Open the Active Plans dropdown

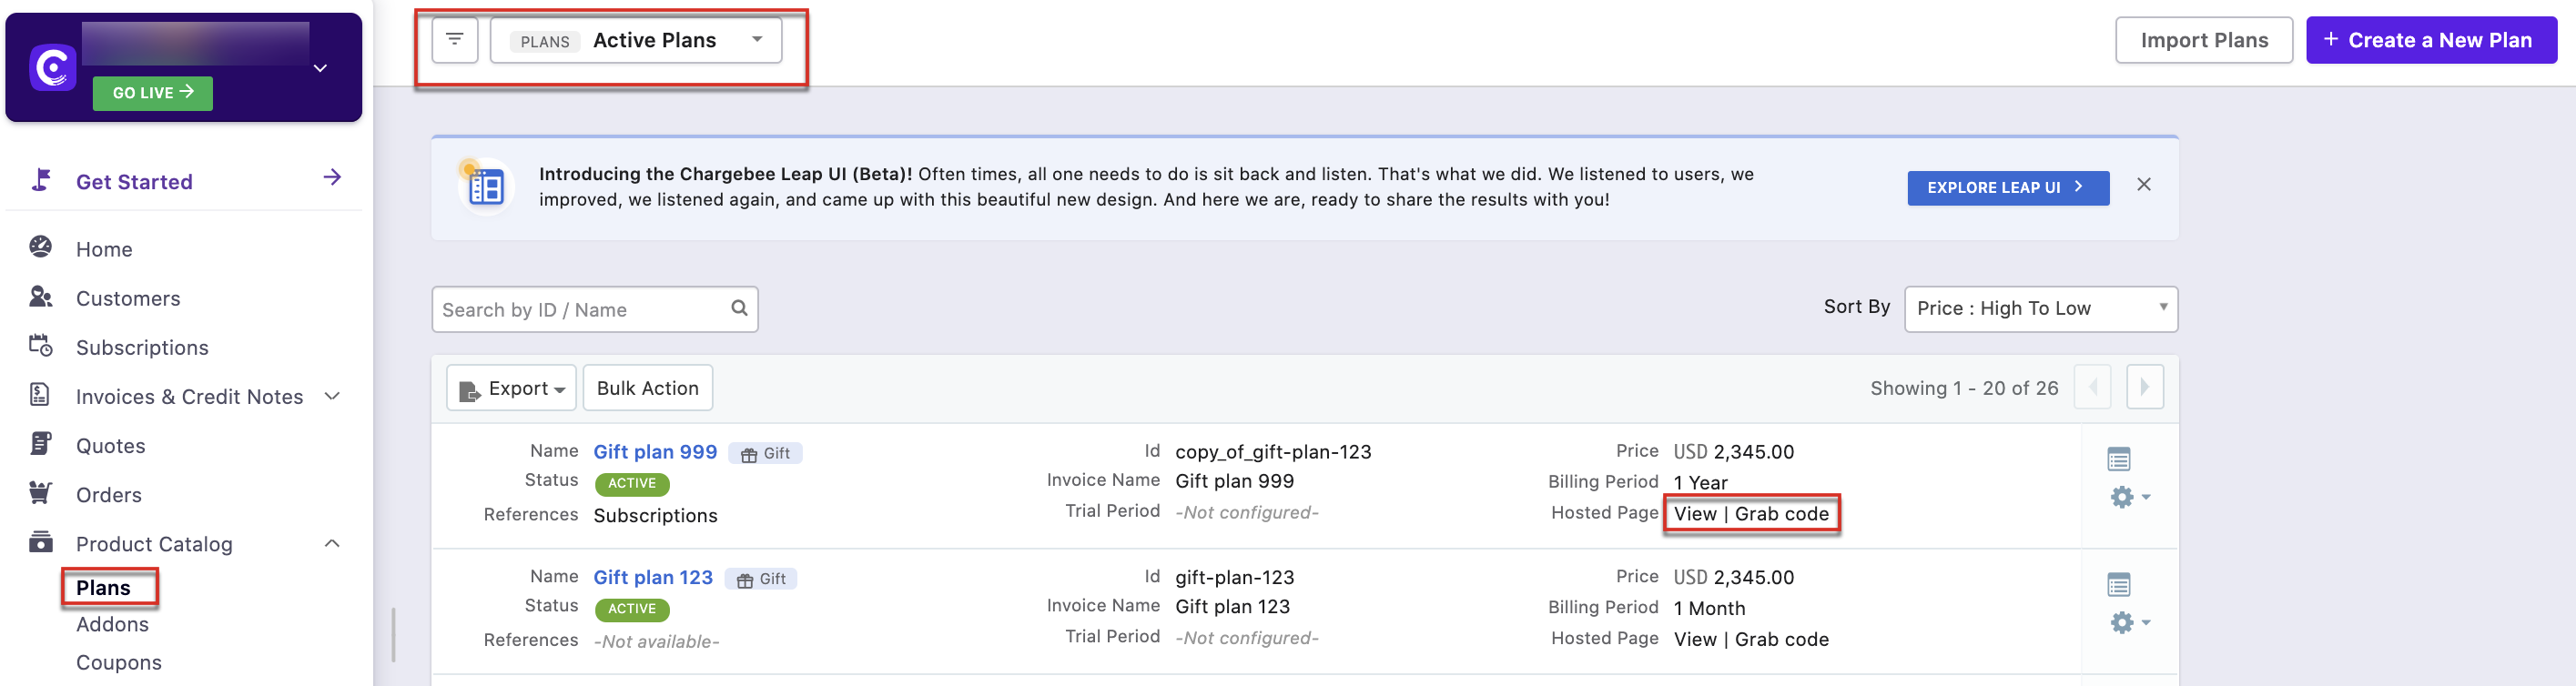636,40
